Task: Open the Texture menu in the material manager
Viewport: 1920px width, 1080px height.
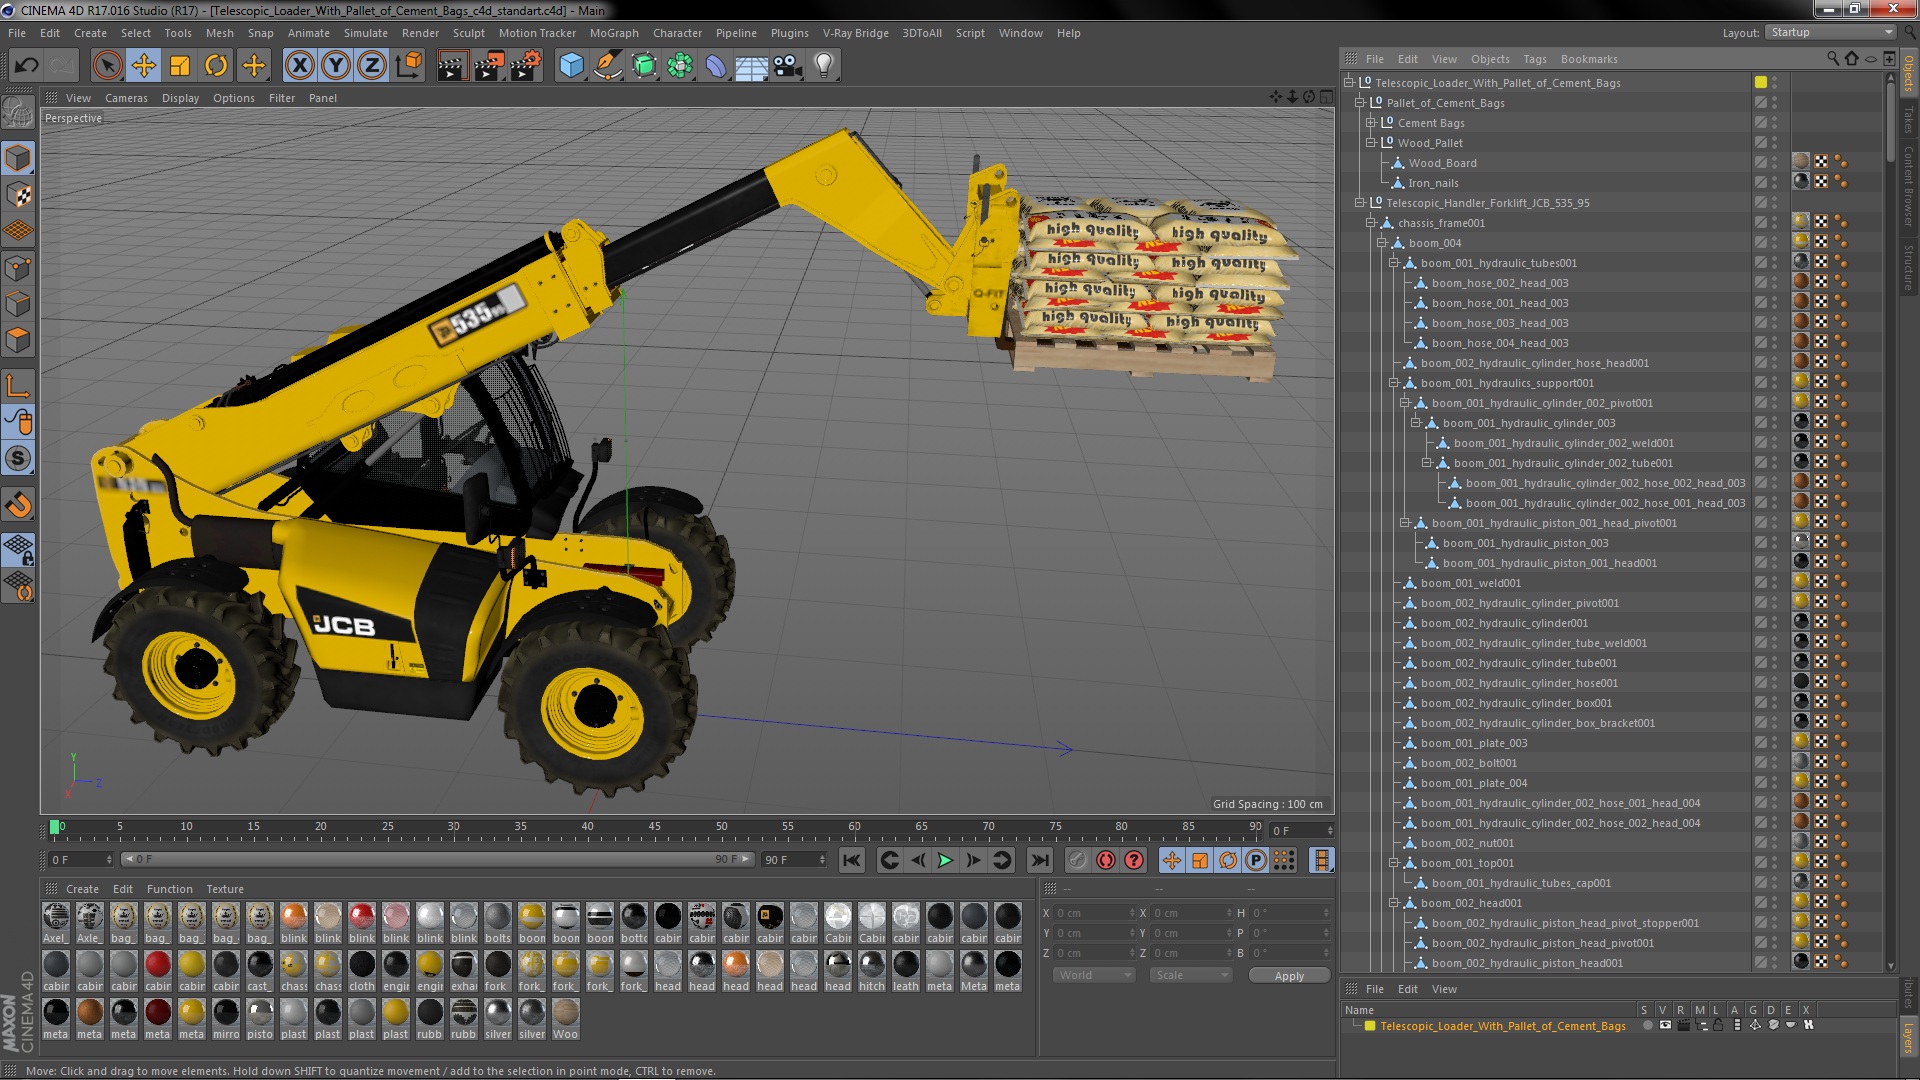Action: click(224, 889)
